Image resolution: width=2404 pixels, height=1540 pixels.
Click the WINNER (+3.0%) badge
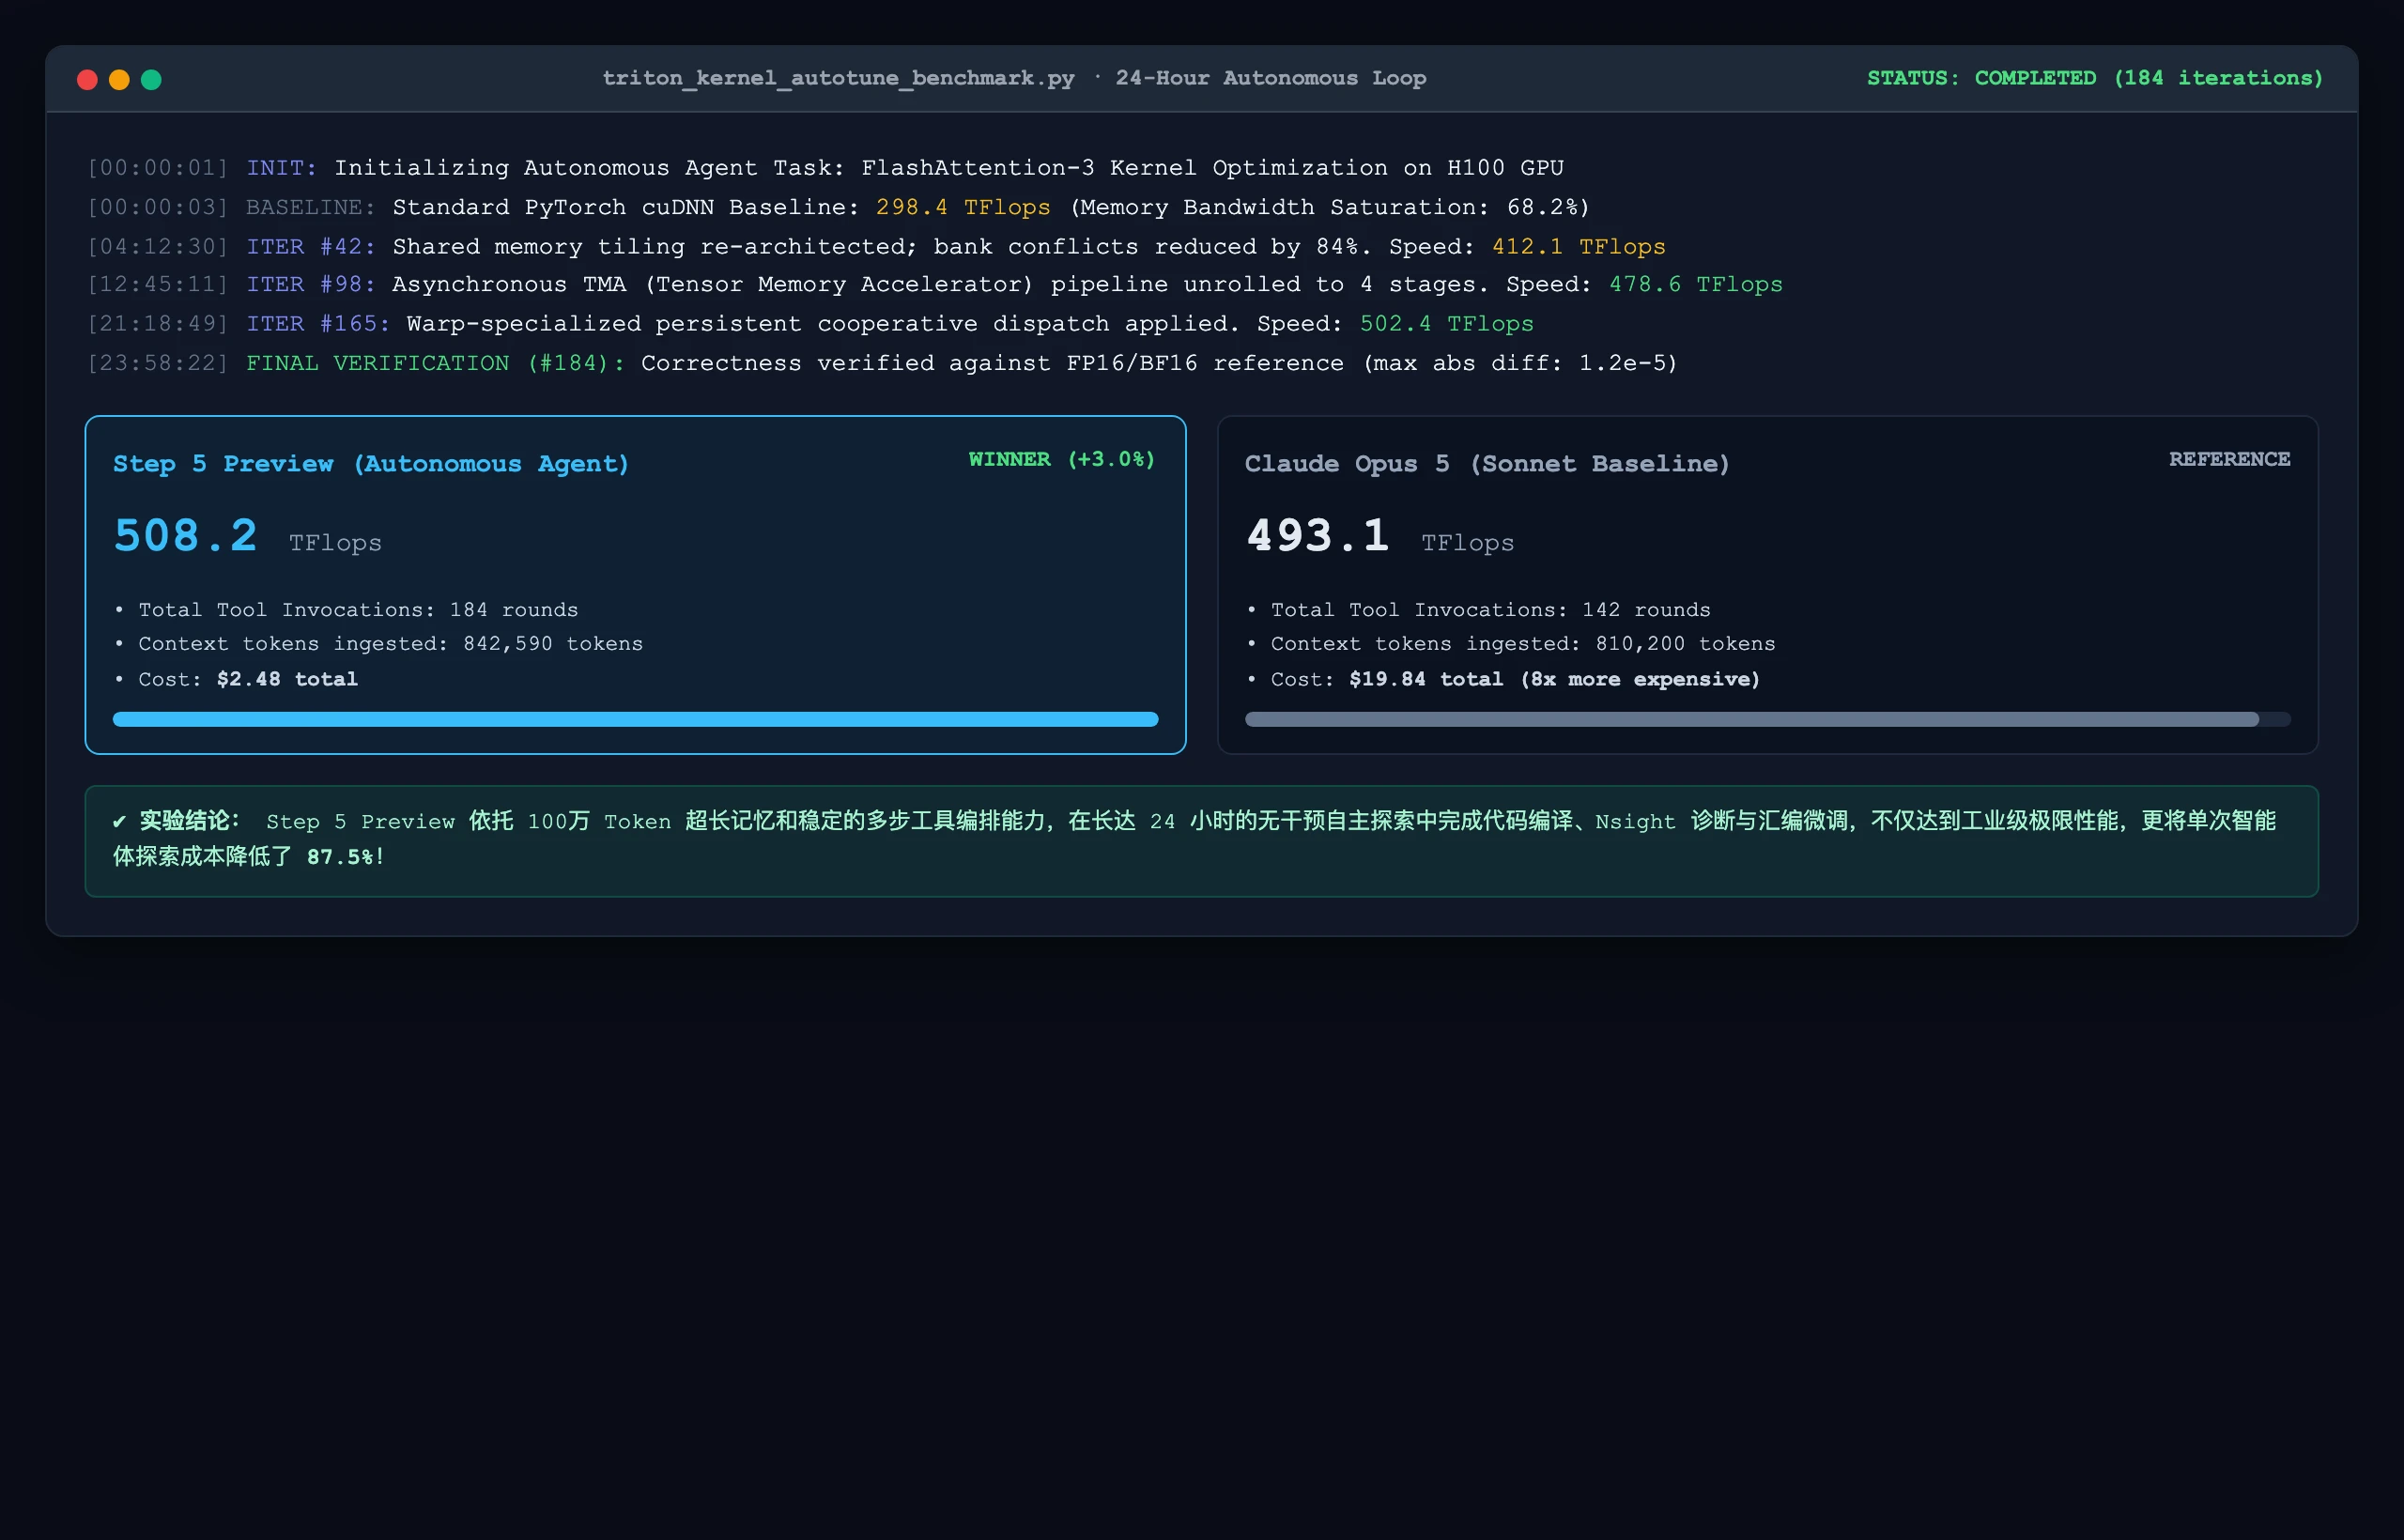click(x=1061, y=459)
